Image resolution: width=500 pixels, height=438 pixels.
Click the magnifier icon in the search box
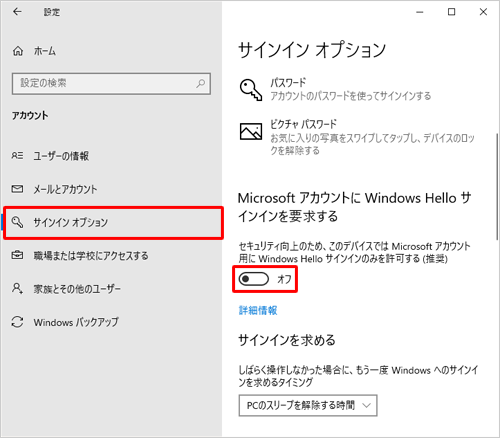[x=200, y=83]
